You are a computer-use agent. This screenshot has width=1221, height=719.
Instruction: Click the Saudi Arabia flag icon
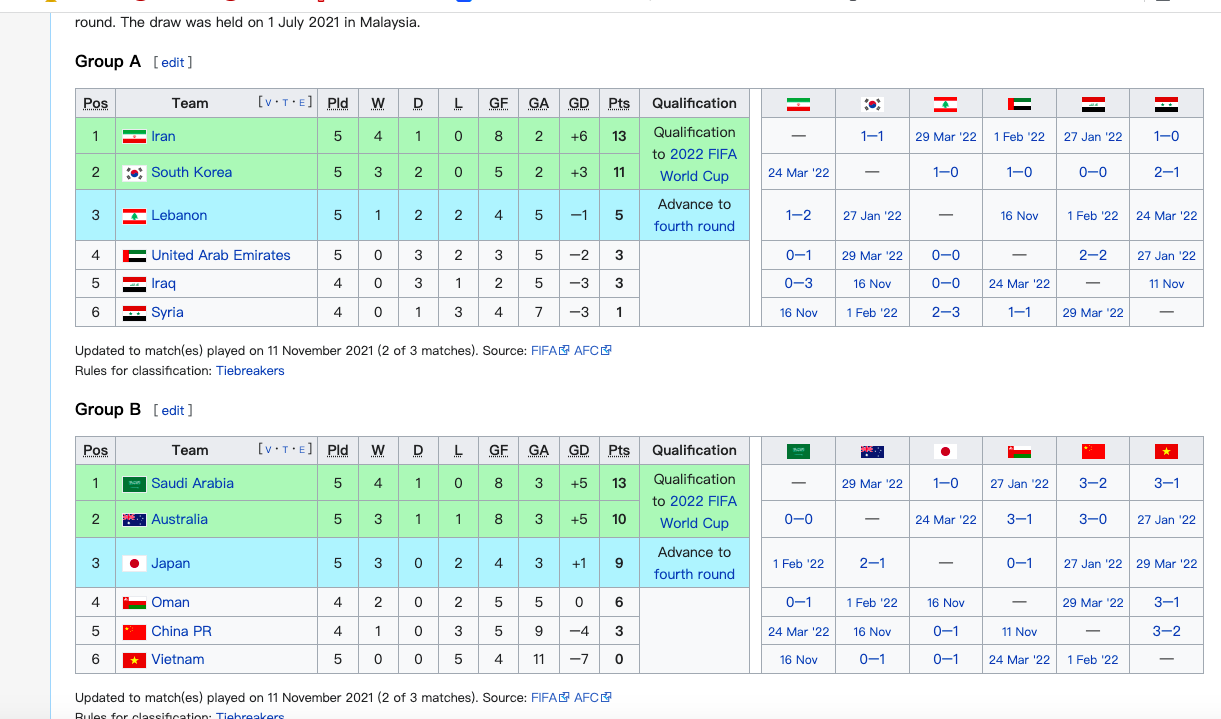tap(134, 483)
